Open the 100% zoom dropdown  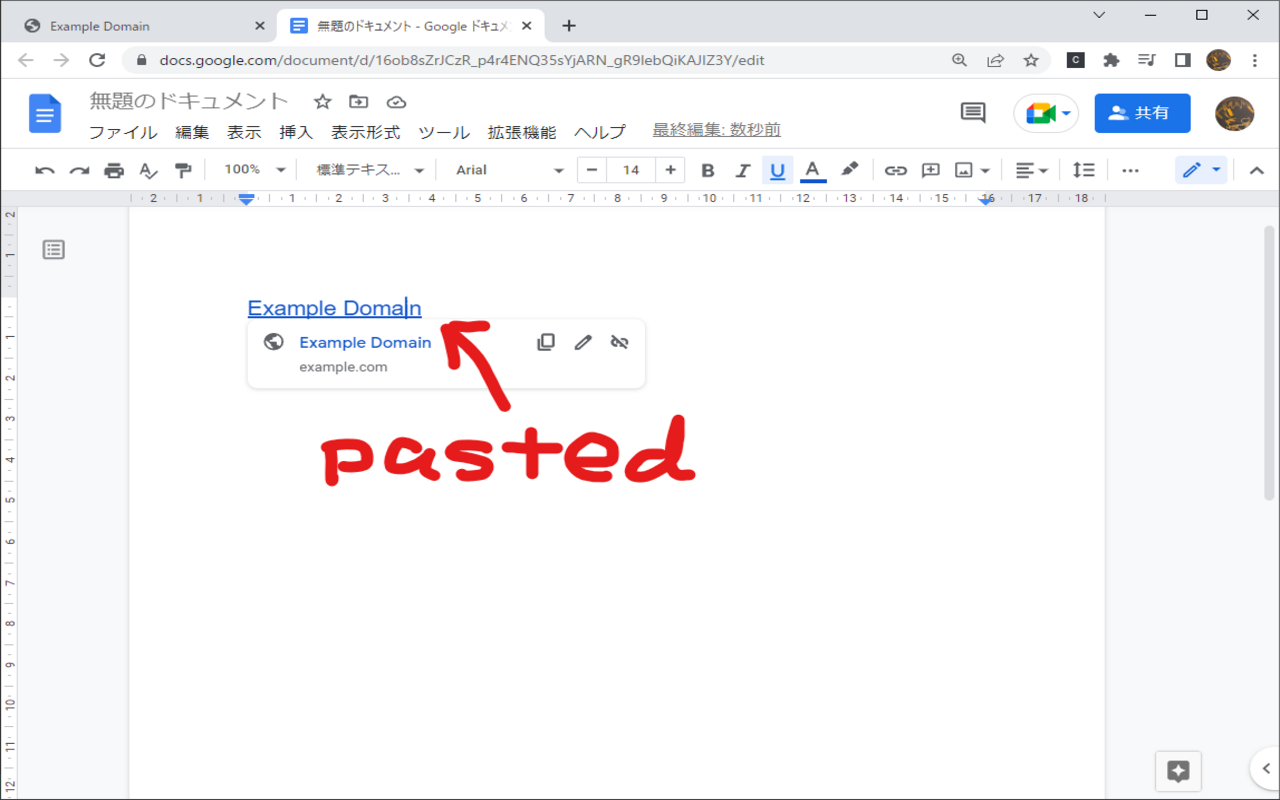[255, 170]
